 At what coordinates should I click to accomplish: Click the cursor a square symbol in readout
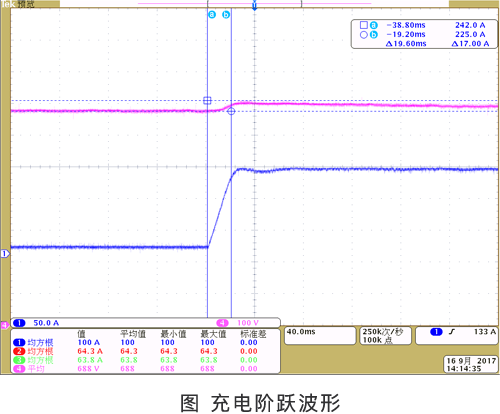(364, 25)
